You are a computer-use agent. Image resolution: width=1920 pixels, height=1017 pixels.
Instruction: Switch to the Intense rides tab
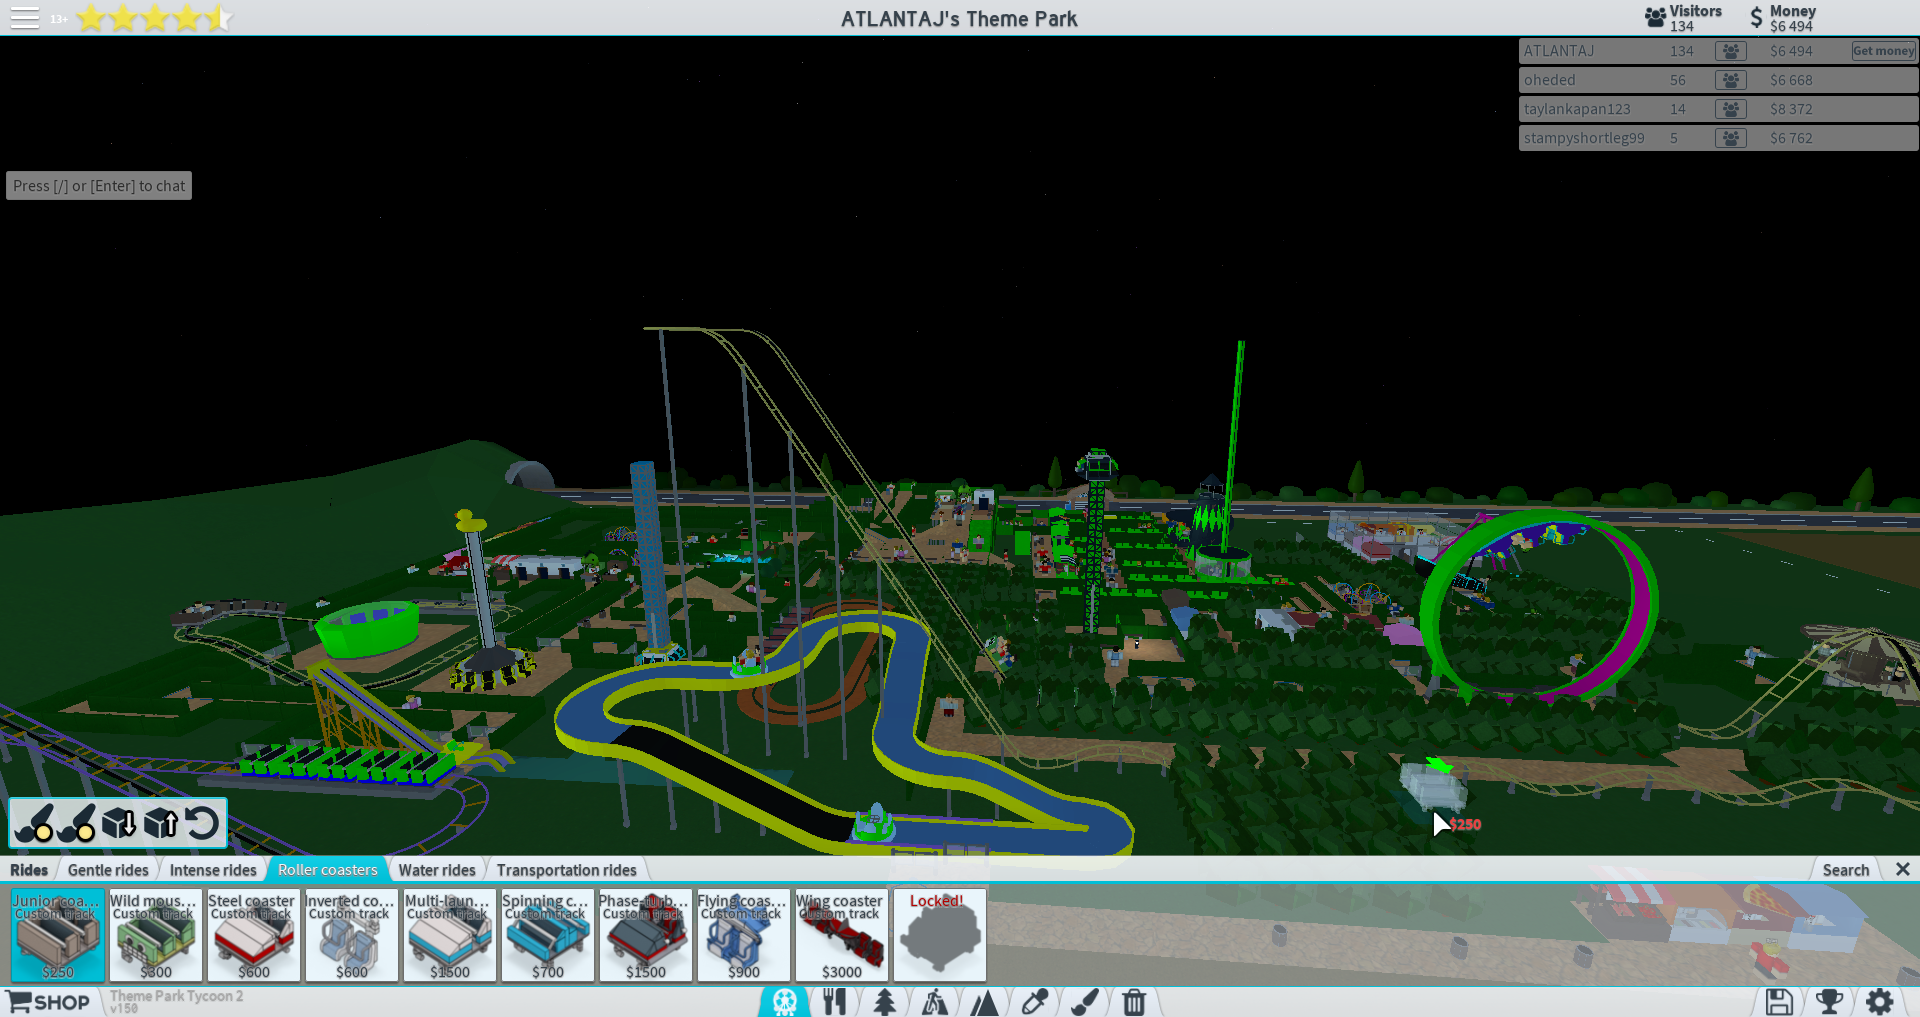coord(213,870)
